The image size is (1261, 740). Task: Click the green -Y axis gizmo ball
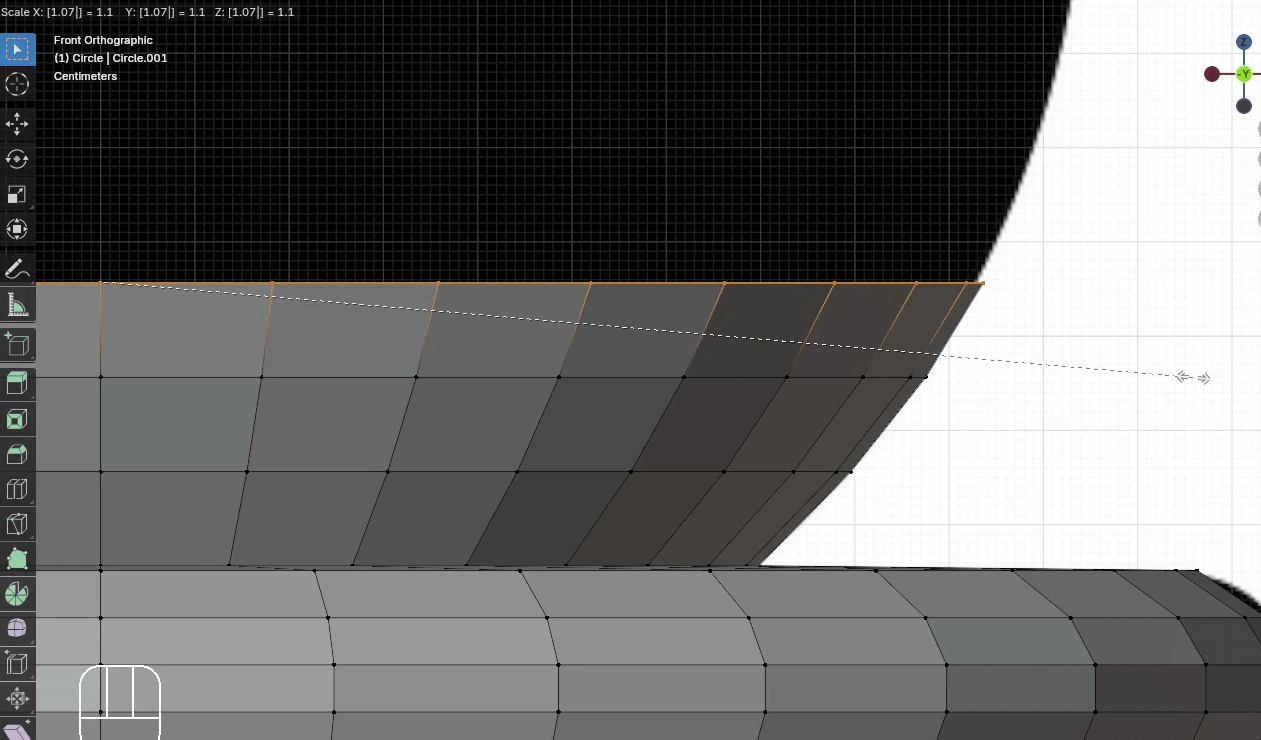point(1245,74)
